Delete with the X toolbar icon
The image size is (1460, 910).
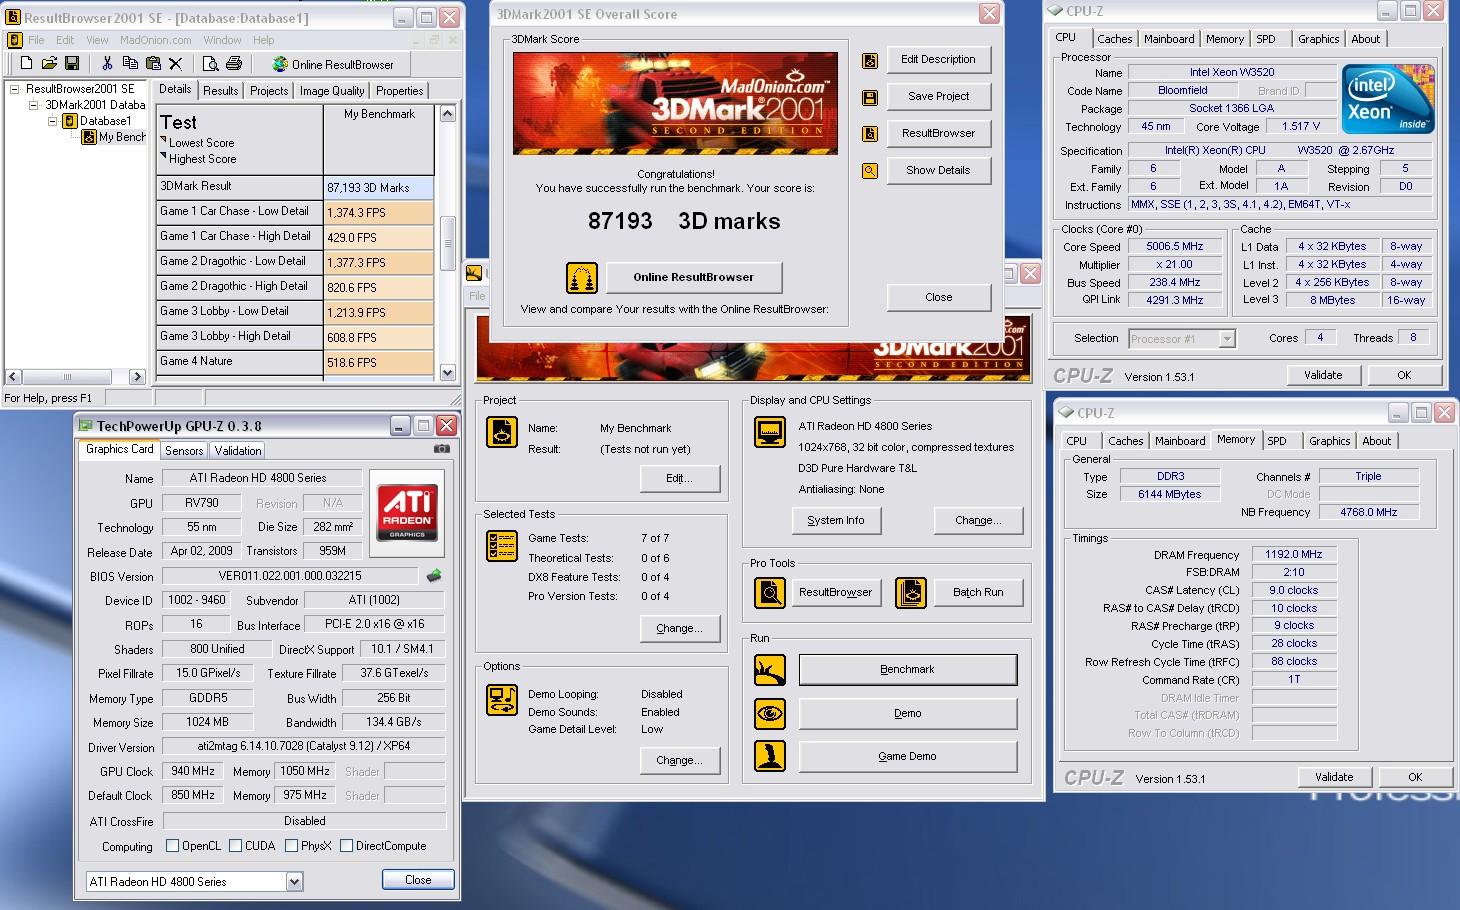tap(176, 64)
